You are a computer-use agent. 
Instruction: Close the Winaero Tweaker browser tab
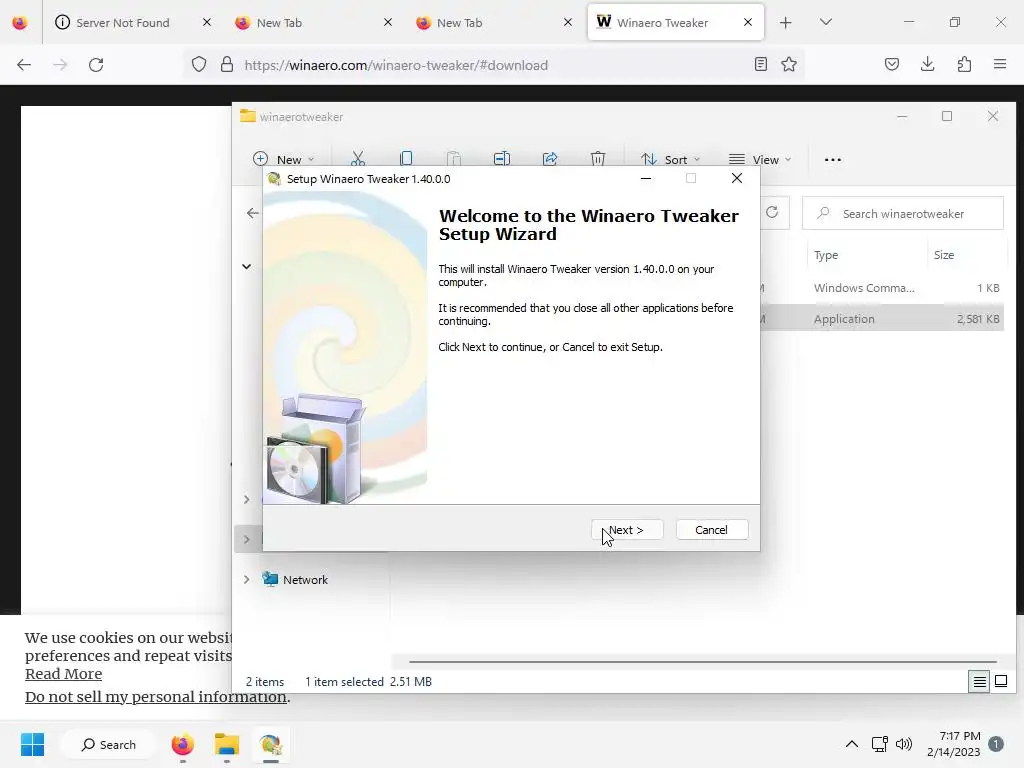pyautogui.click(x=748, y=22)
